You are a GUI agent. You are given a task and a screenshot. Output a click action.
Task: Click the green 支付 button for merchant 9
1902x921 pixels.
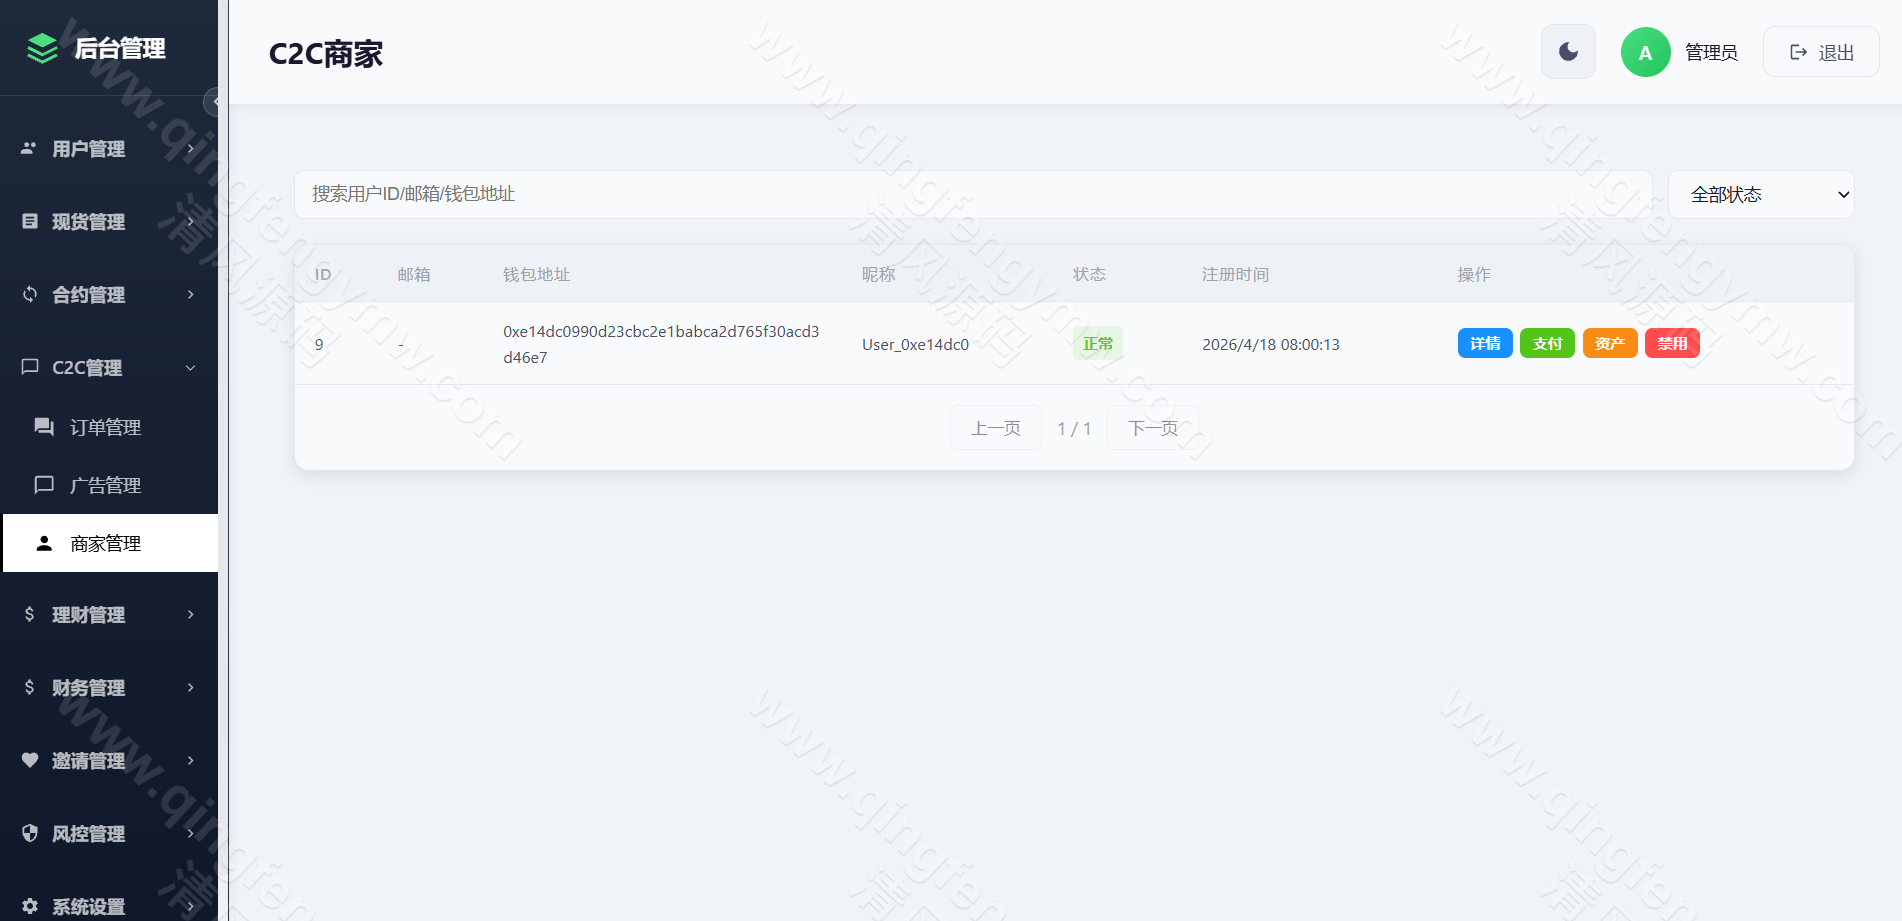tap(1547, 343)
